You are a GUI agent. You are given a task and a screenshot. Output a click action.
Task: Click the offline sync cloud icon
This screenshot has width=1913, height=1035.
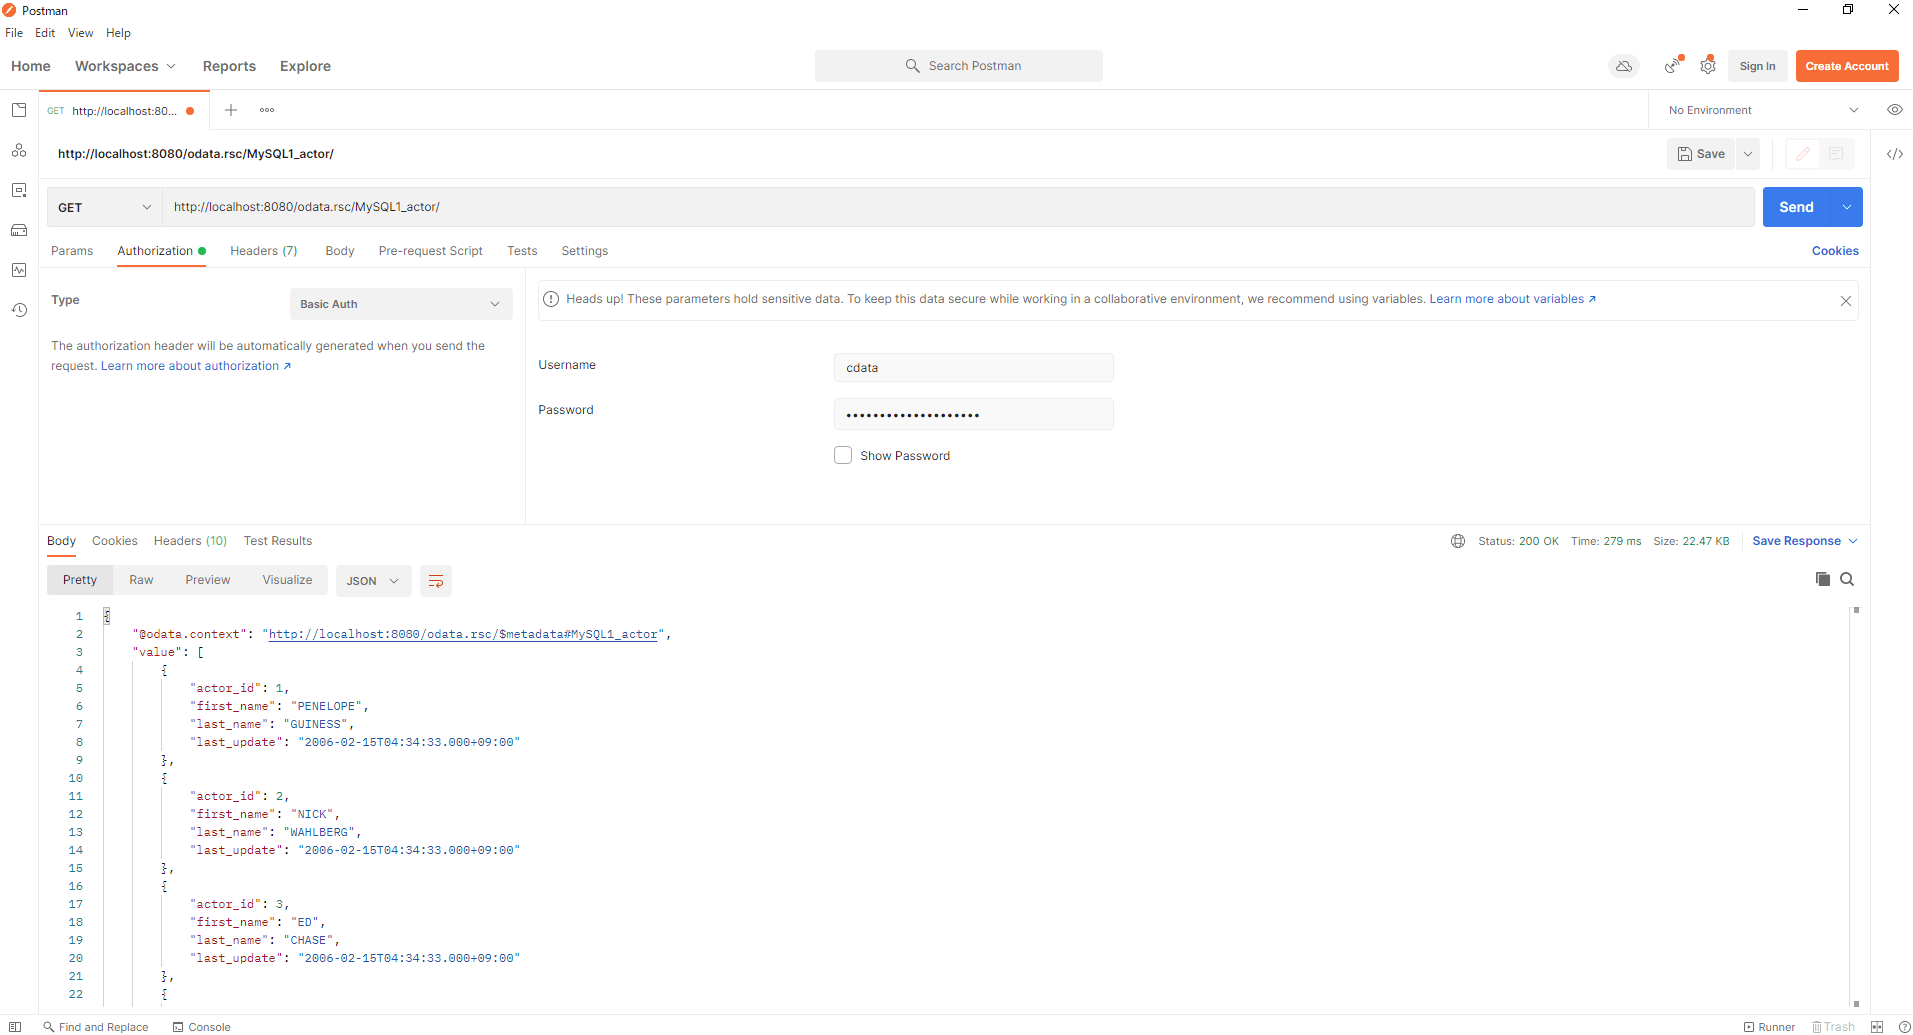(x=1624, y=66)
